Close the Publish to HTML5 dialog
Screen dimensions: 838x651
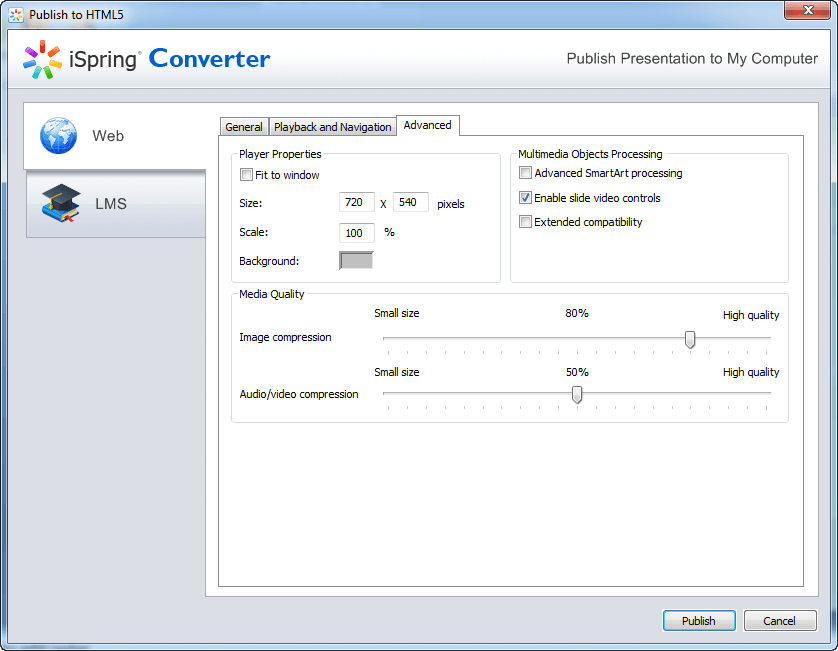(x=808, y=10)
